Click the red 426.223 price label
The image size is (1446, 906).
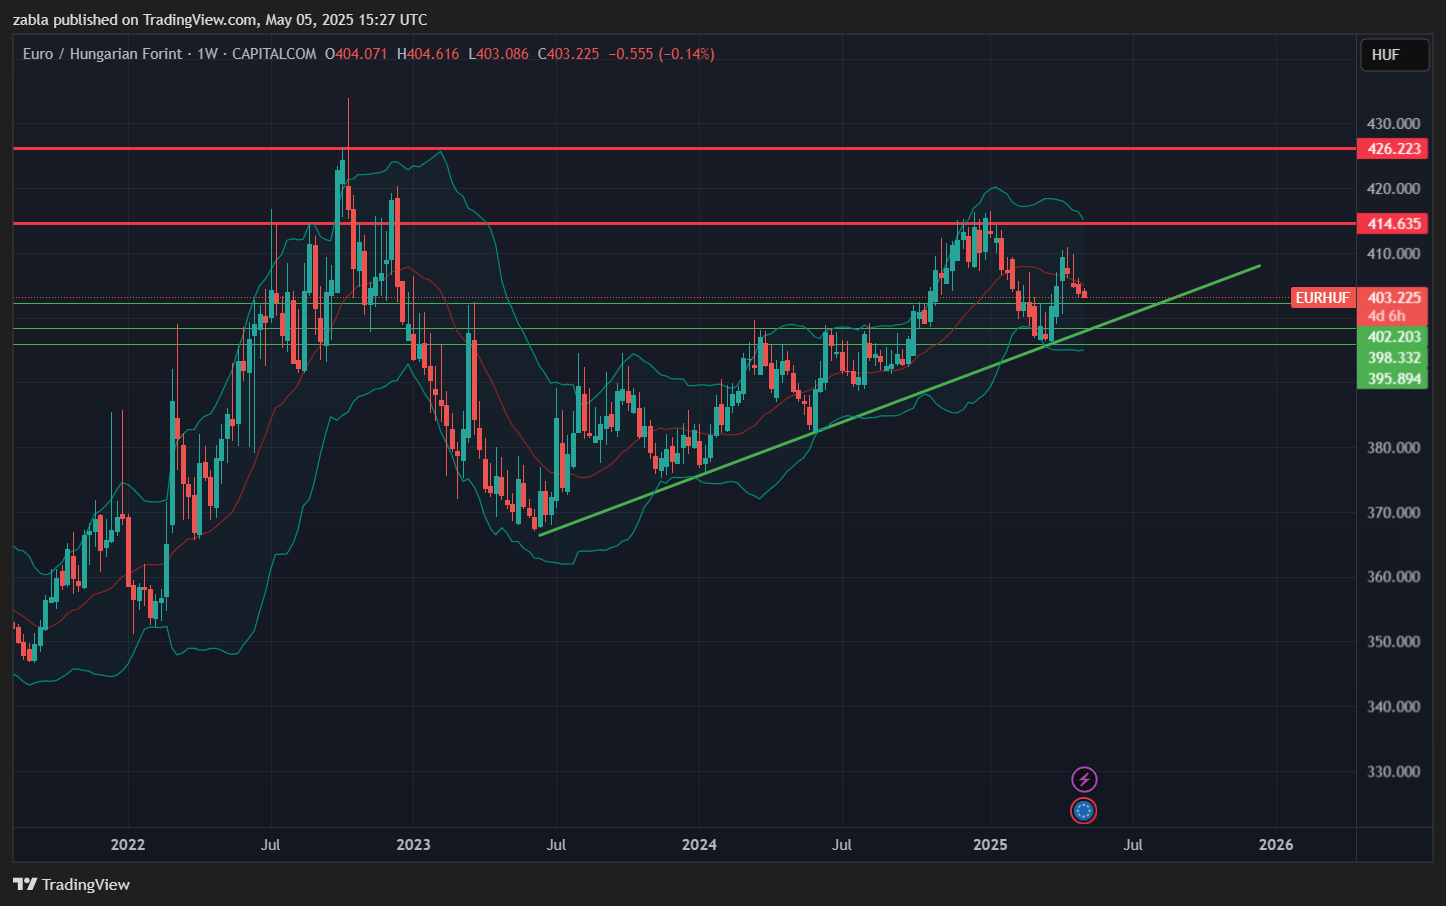1393,149
